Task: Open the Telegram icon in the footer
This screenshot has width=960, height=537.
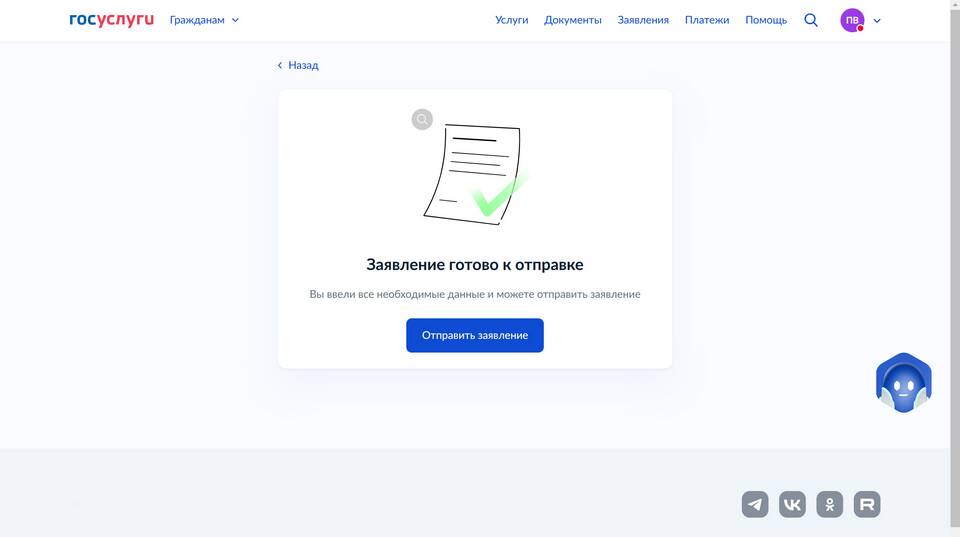Action: 755,504
